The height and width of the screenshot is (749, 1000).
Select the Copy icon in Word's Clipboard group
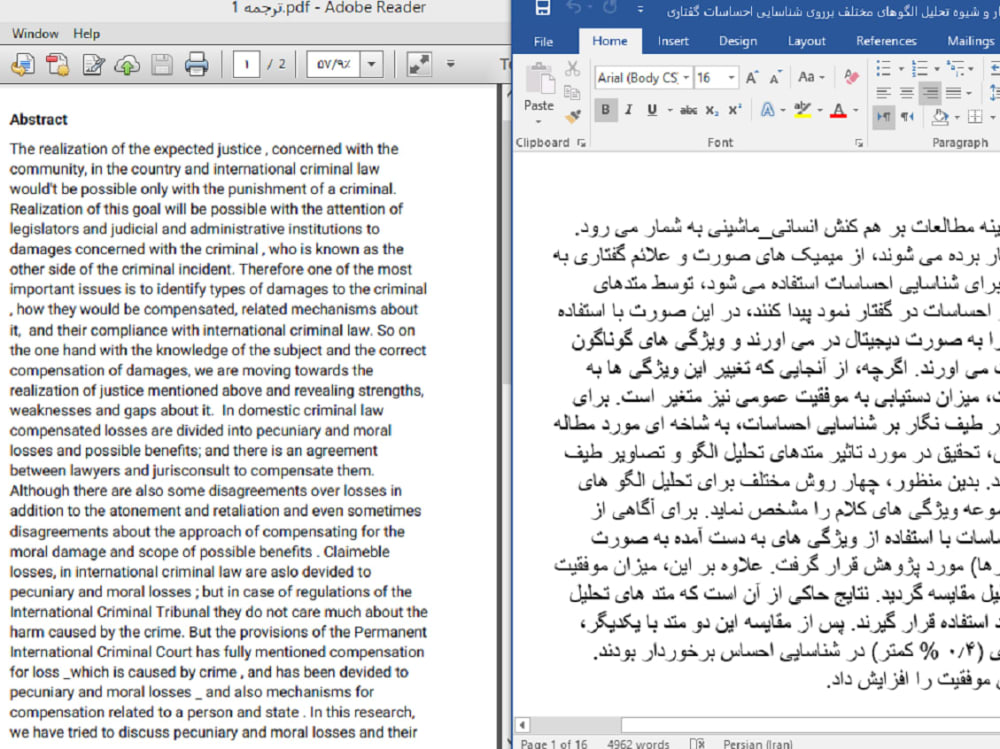(570, 92)
